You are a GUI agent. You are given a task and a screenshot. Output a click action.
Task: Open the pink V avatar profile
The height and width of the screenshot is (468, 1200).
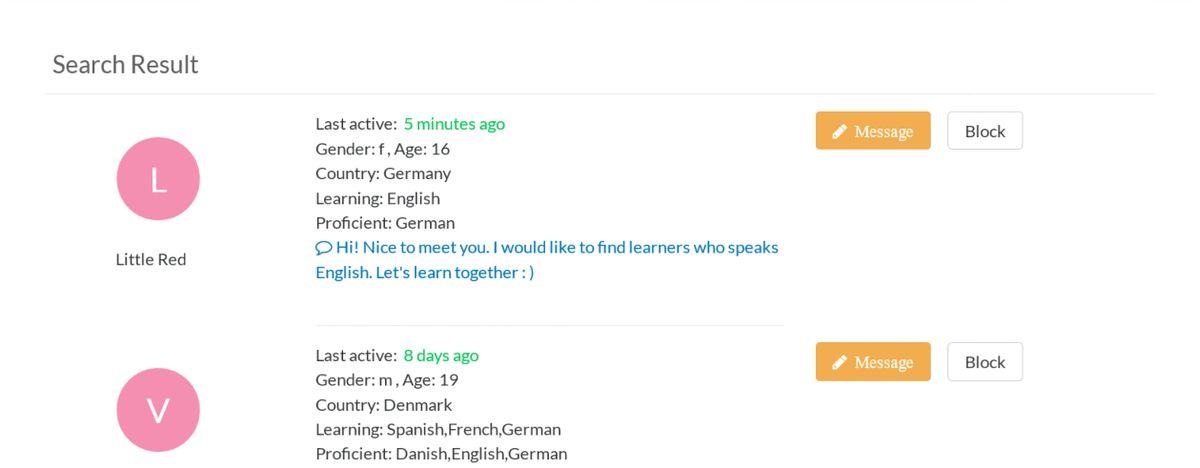pyautogui.click(x=158, y=410)
